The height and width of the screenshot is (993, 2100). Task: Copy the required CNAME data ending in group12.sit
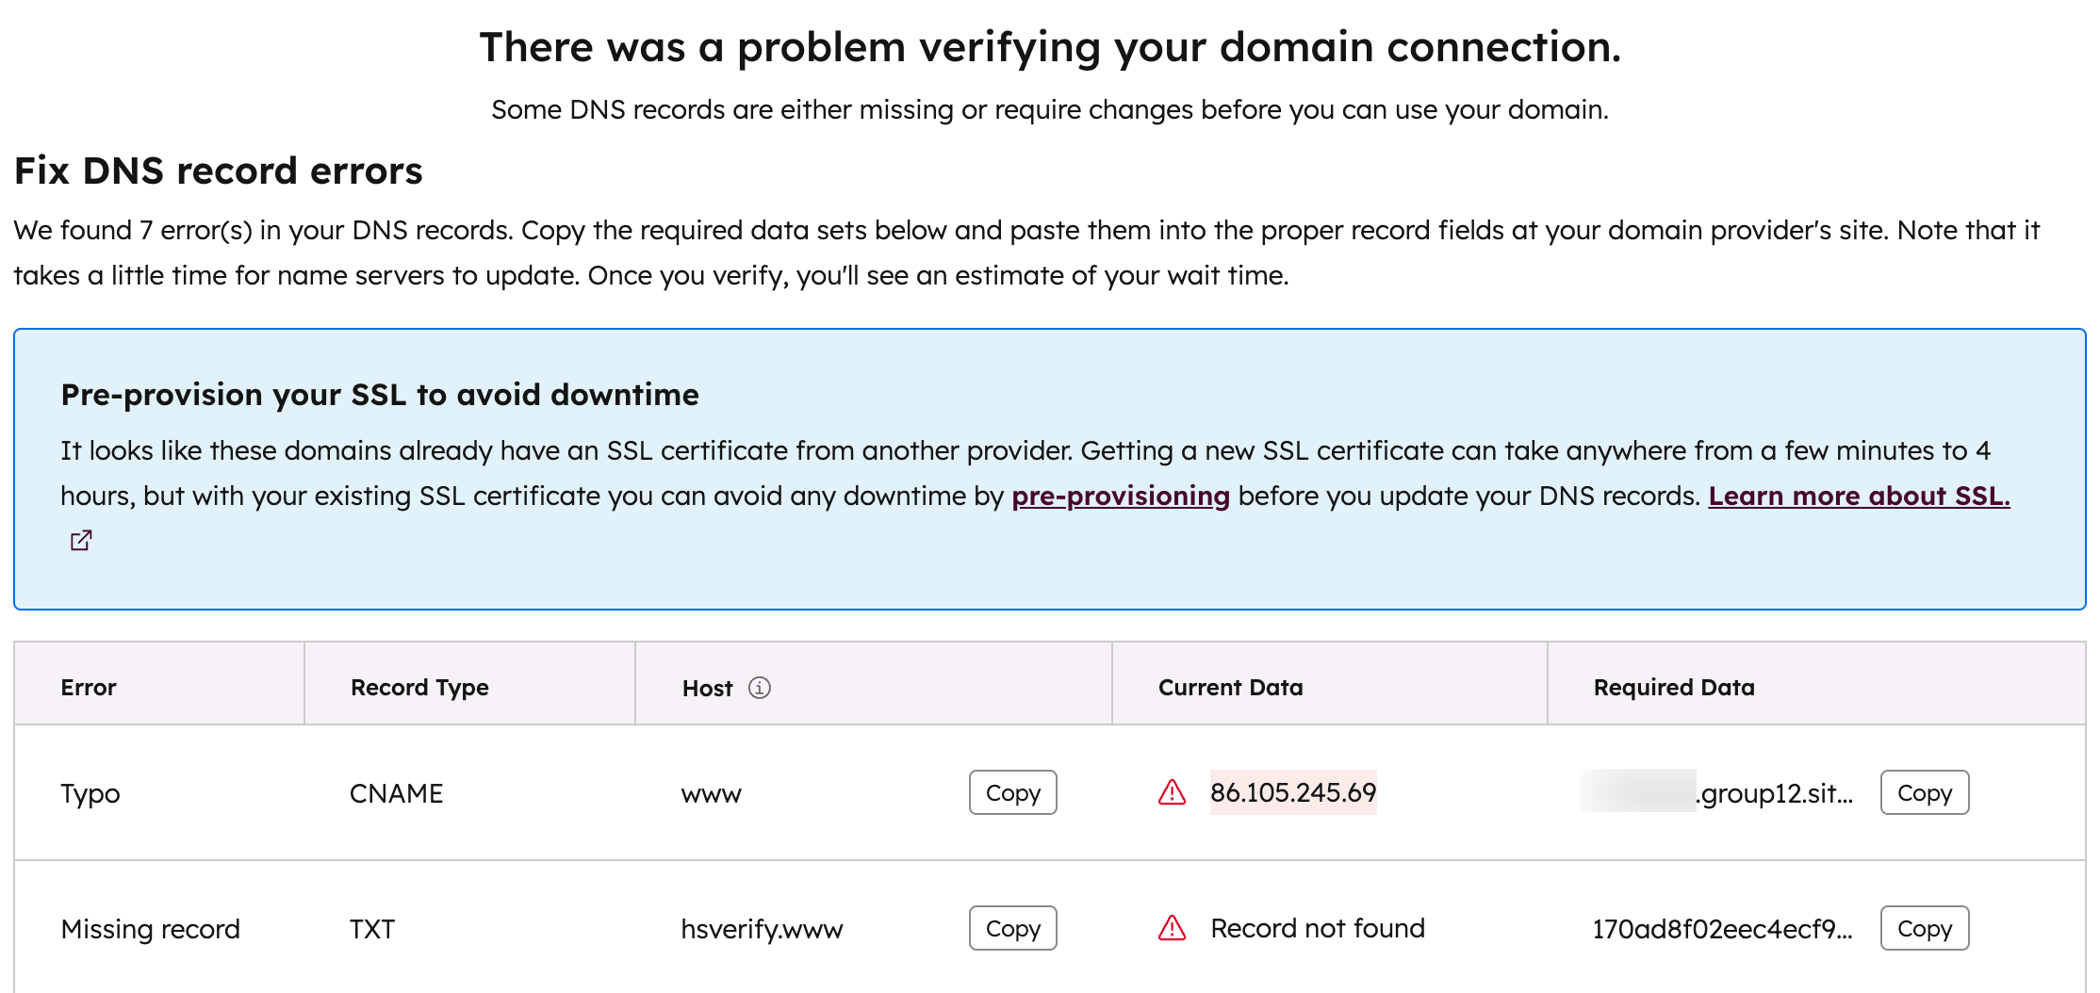(x=1923, y=792)
